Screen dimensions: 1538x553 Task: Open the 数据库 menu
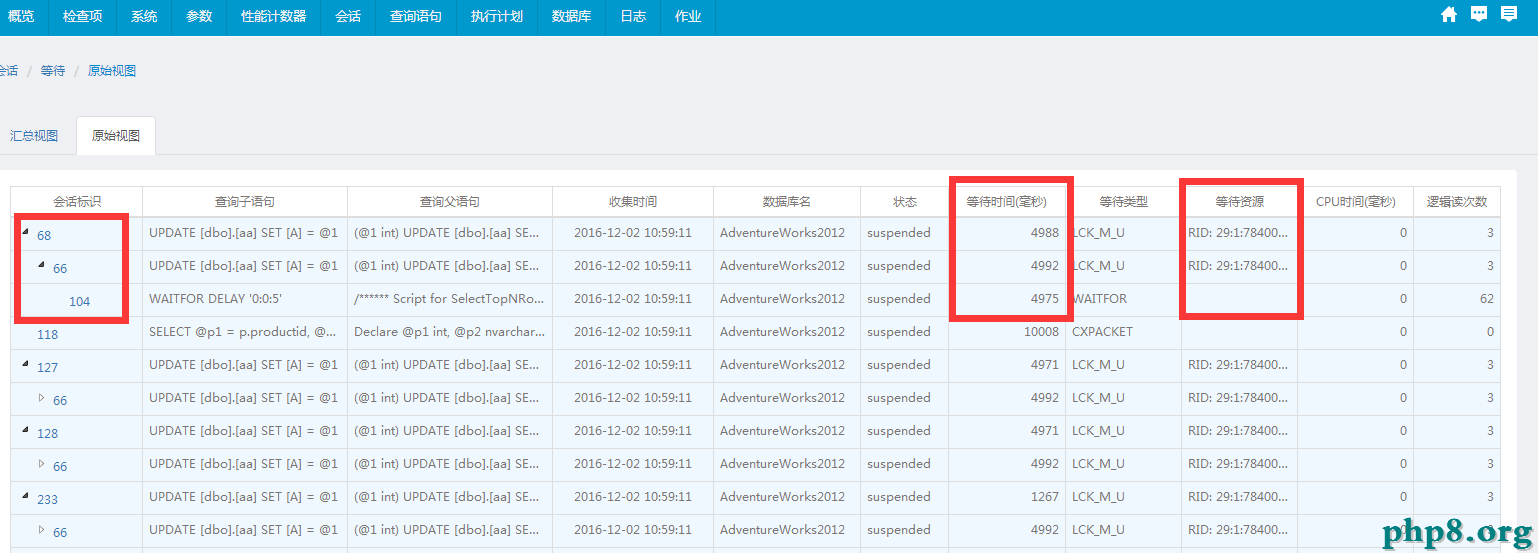point(571,17)
